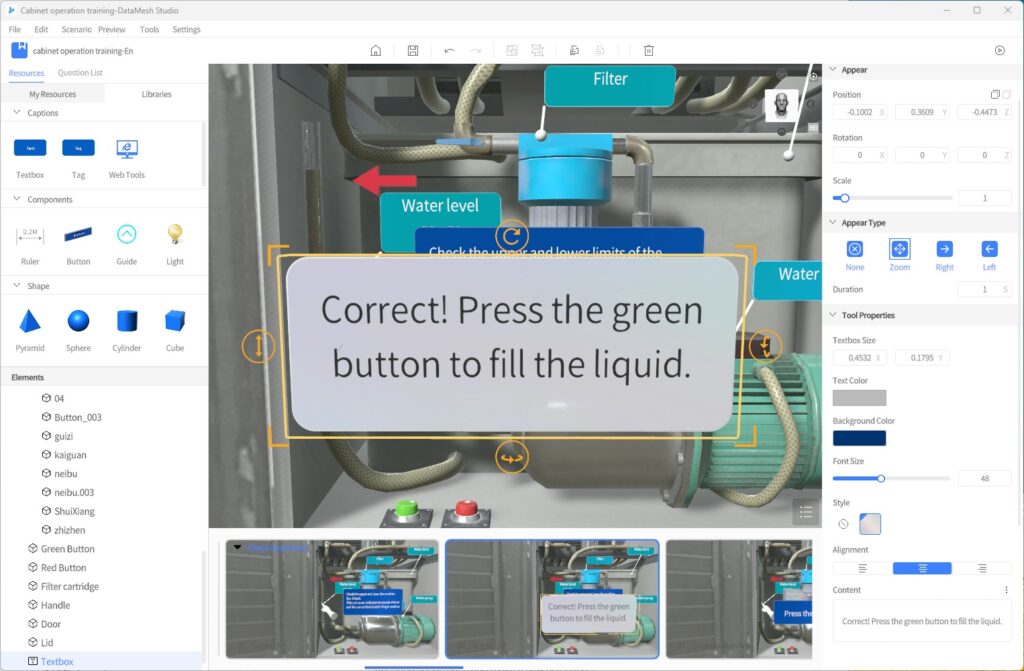This screenshot has height=671, width=1024.
Task: Click the Home icon in the toolbar
Action: coord(376,50)
